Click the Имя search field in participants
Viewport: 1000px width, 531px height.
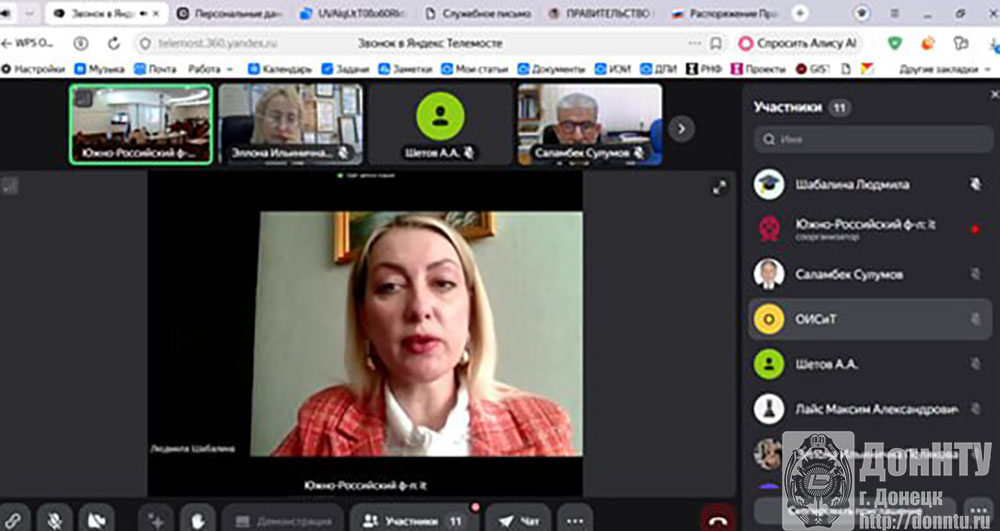(x=873, y=139)
